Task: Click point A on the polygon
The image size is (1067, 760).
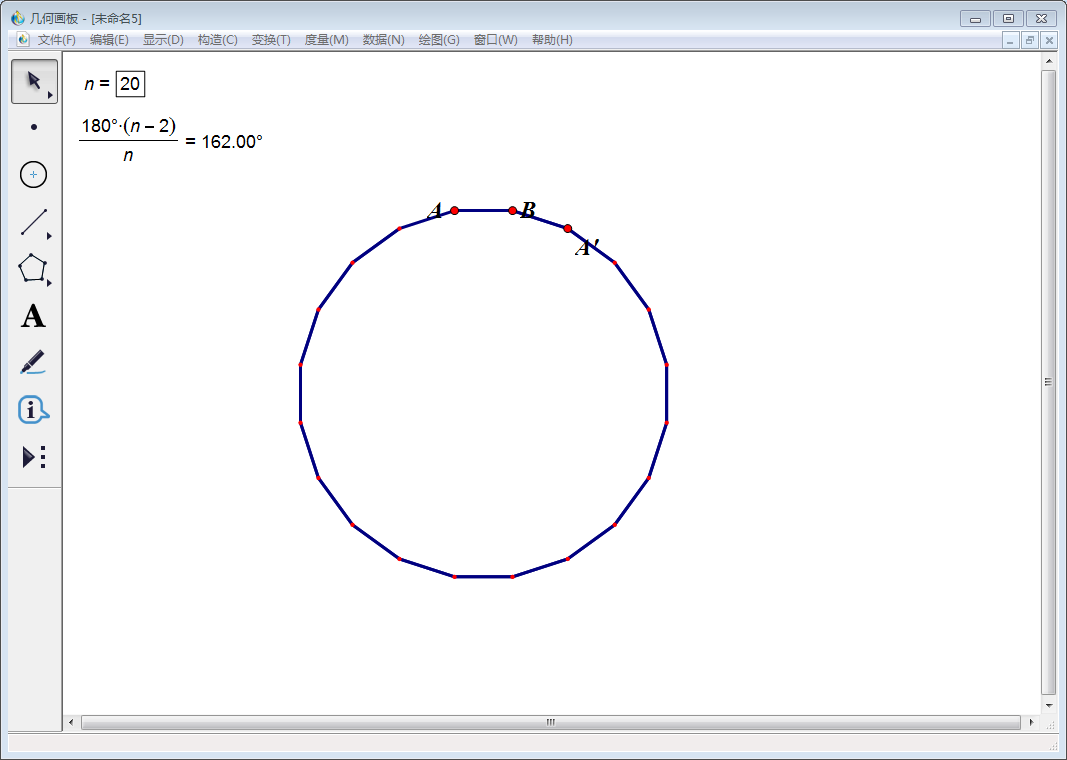Action: (454, 210)
